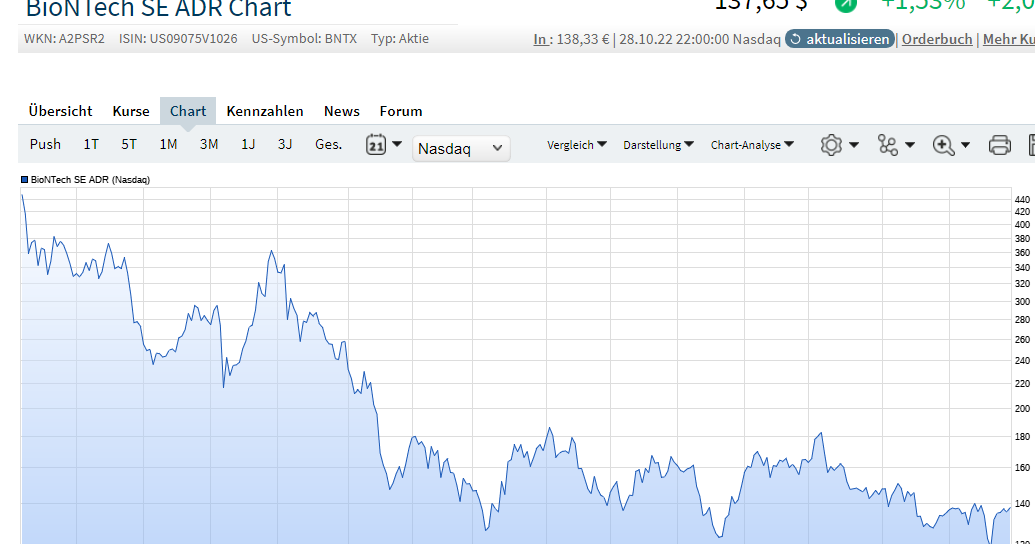This screenshot has width=1035, height=544.
Task: Set chart range to 1T
Action: pos(91,144)
